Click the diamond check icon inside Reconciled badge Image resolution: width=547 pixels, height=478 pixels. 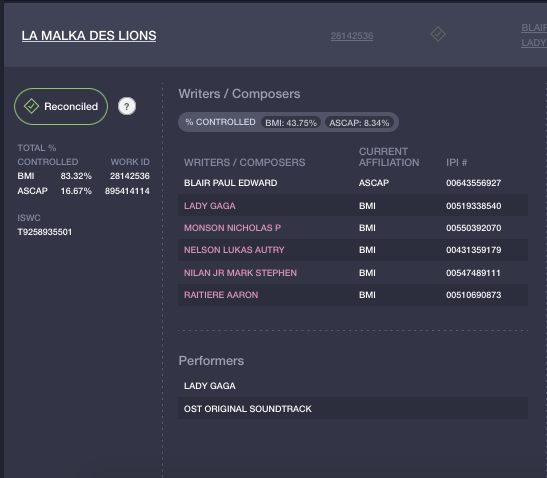pyautogui.click(x=31, y=106)
